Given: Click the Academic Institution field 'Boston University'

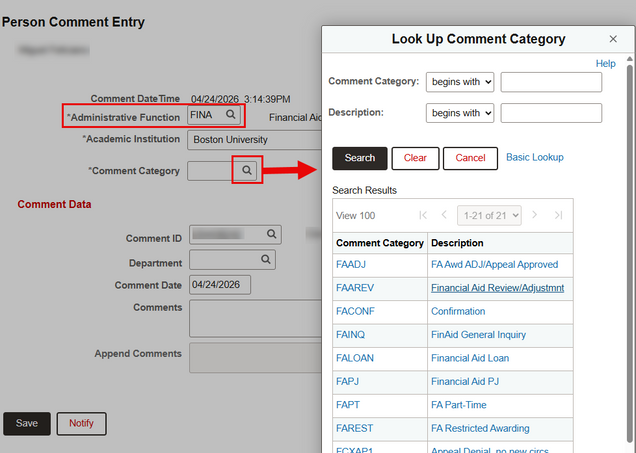Looking at the screenshot, I should coord(256,140).
